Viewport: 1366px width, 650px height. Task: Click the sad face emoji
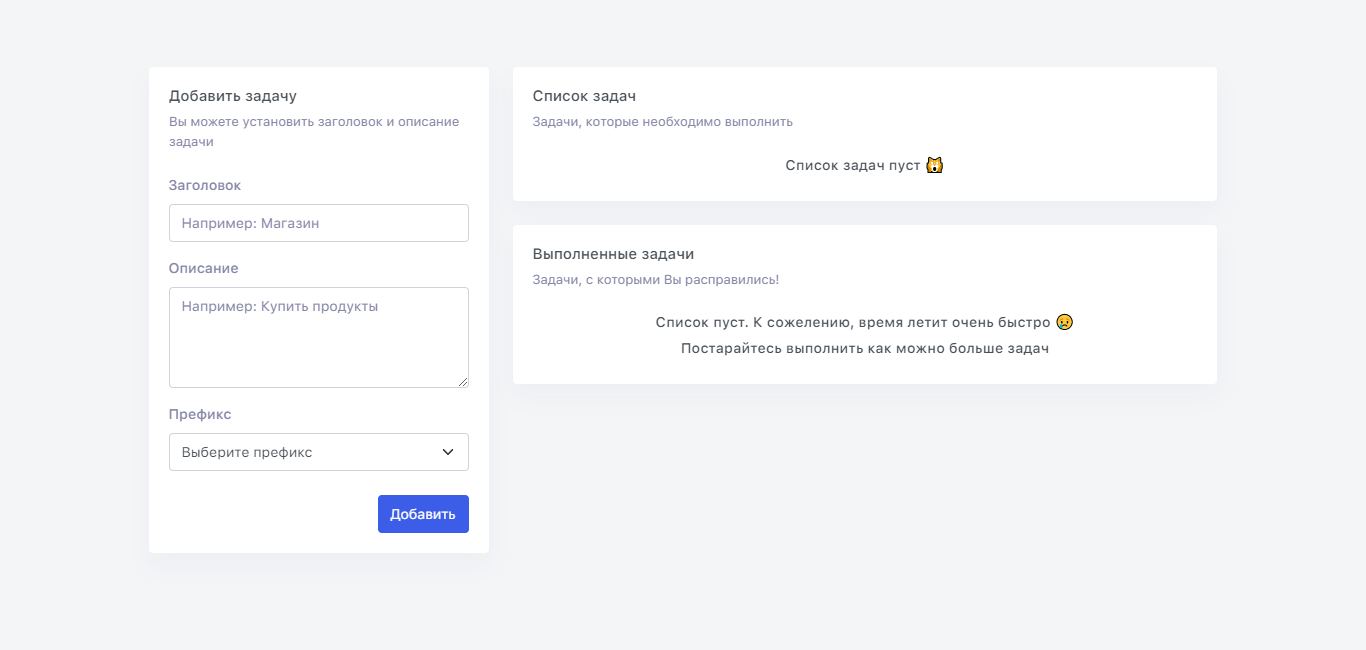pos(1065,322)
